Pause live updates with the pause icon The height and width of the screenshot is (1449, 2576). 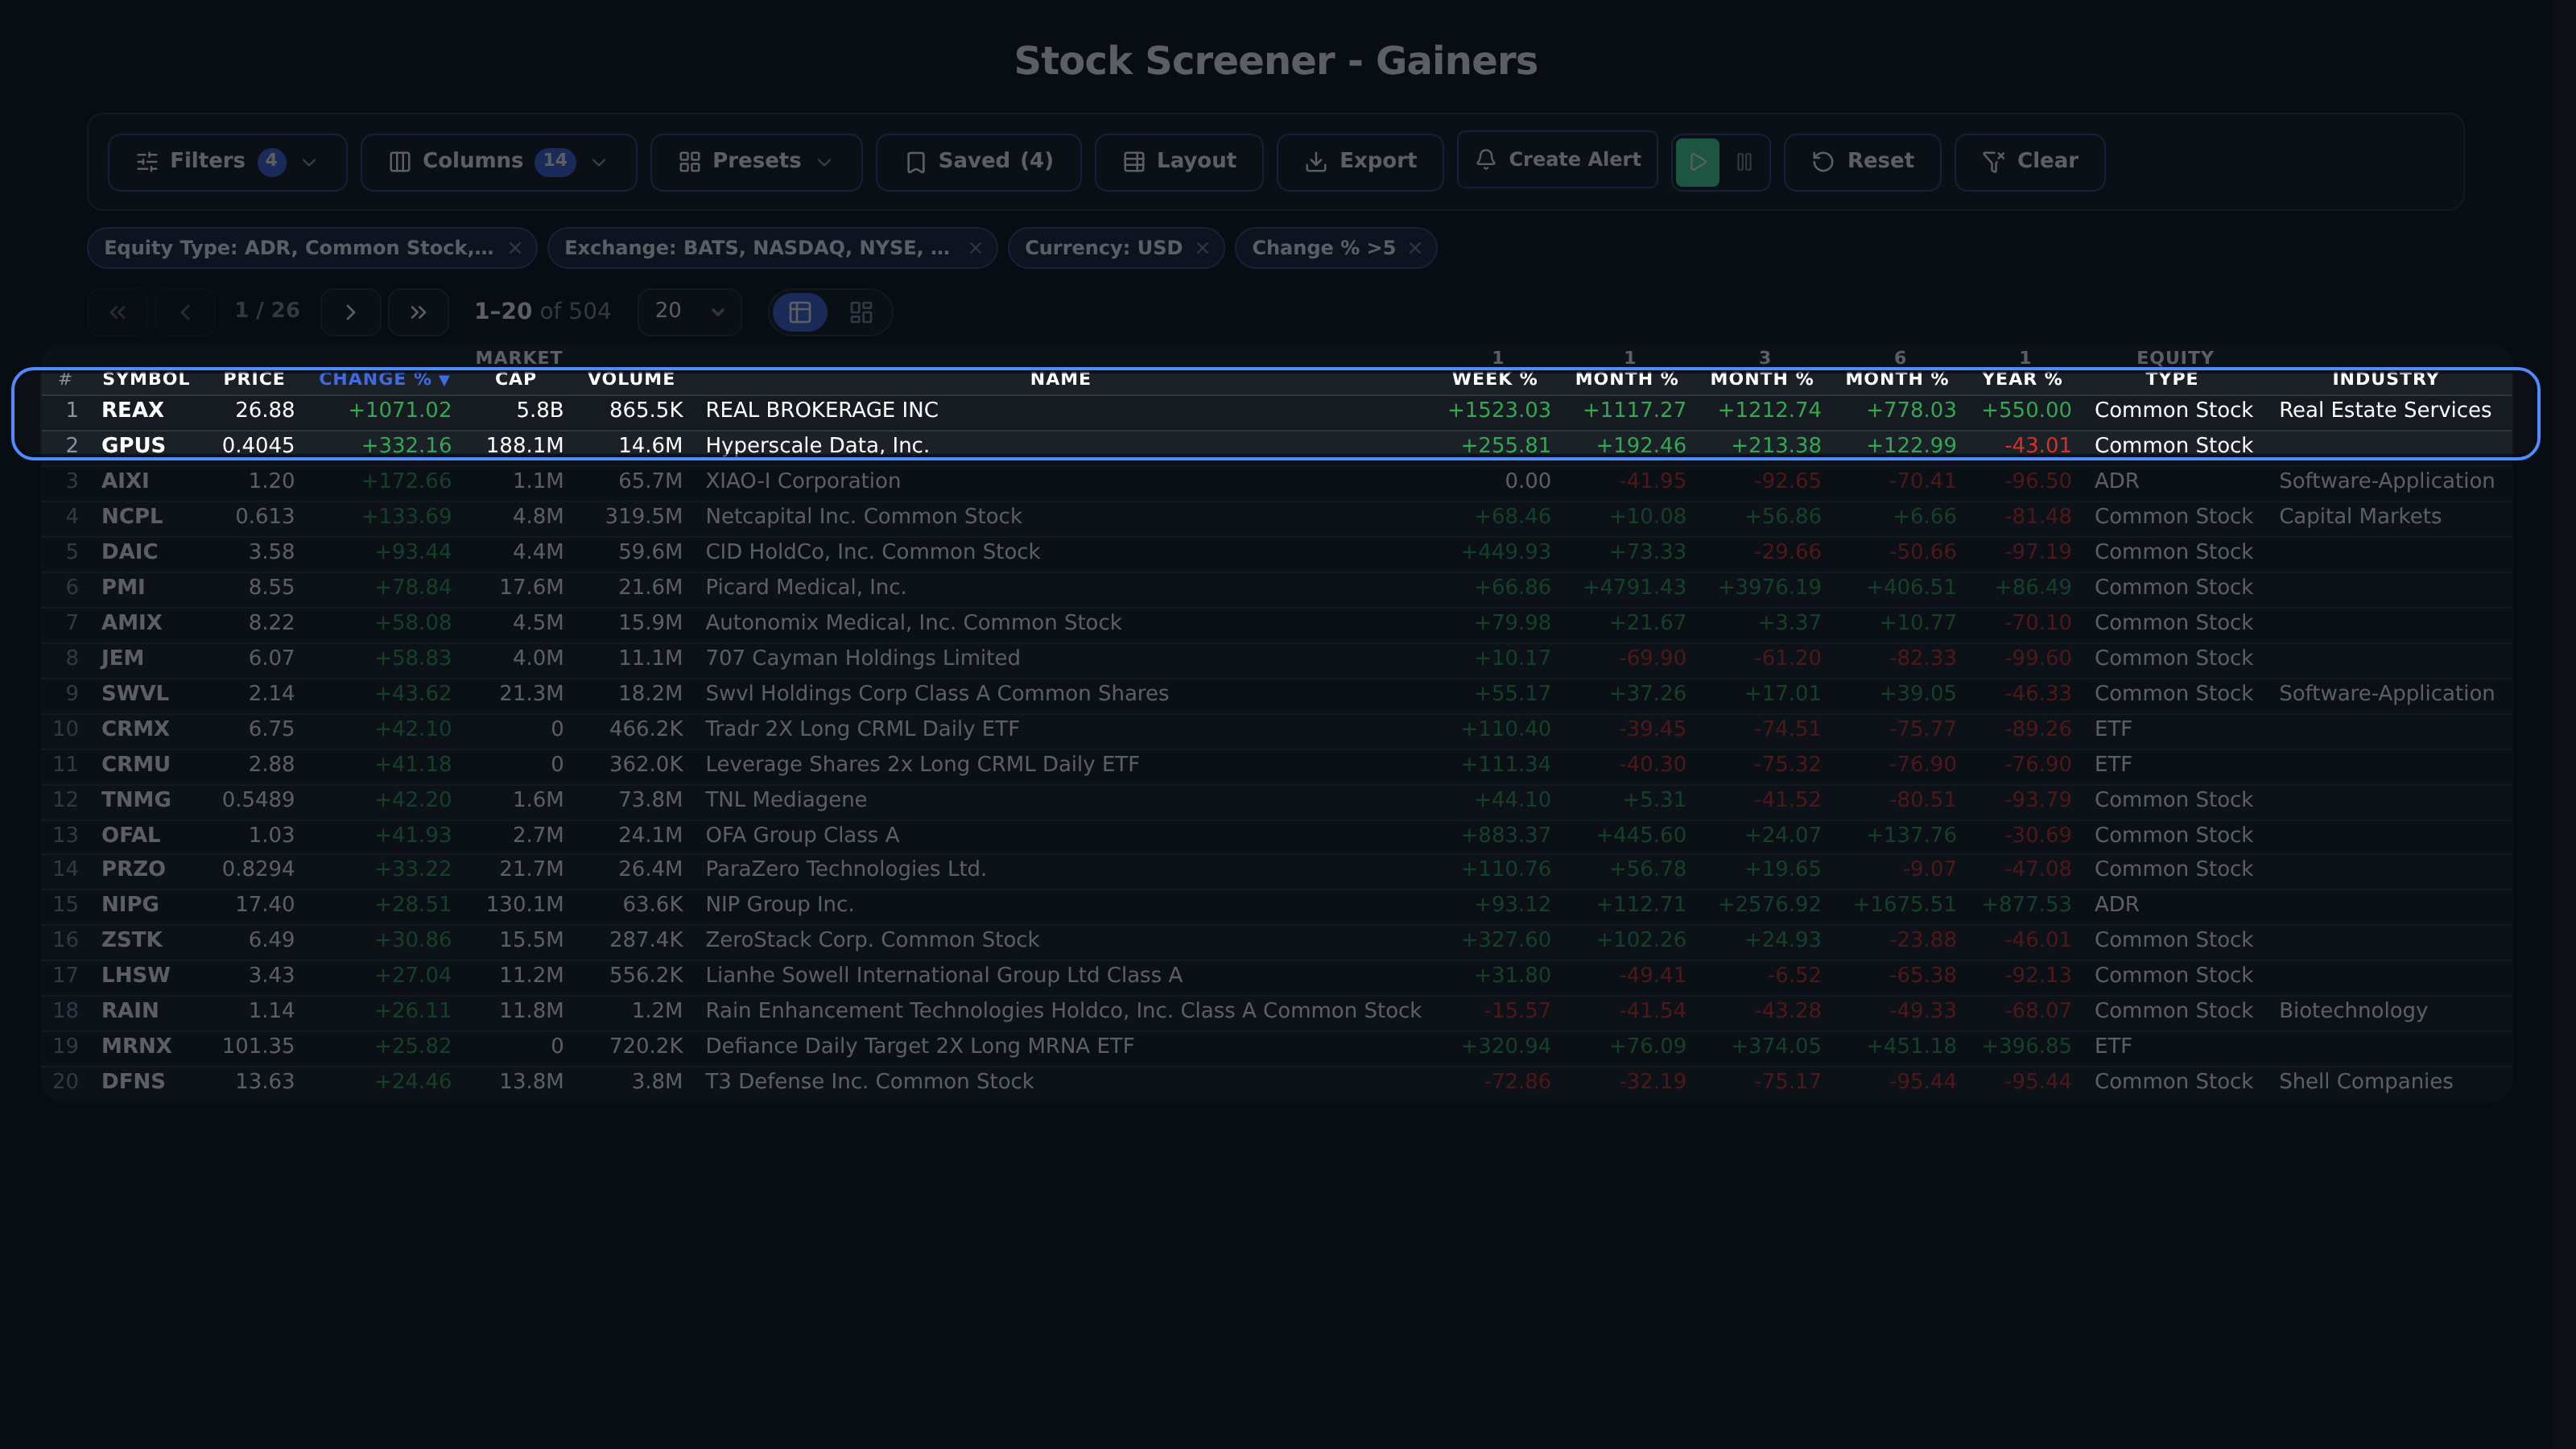[1744, 161]
